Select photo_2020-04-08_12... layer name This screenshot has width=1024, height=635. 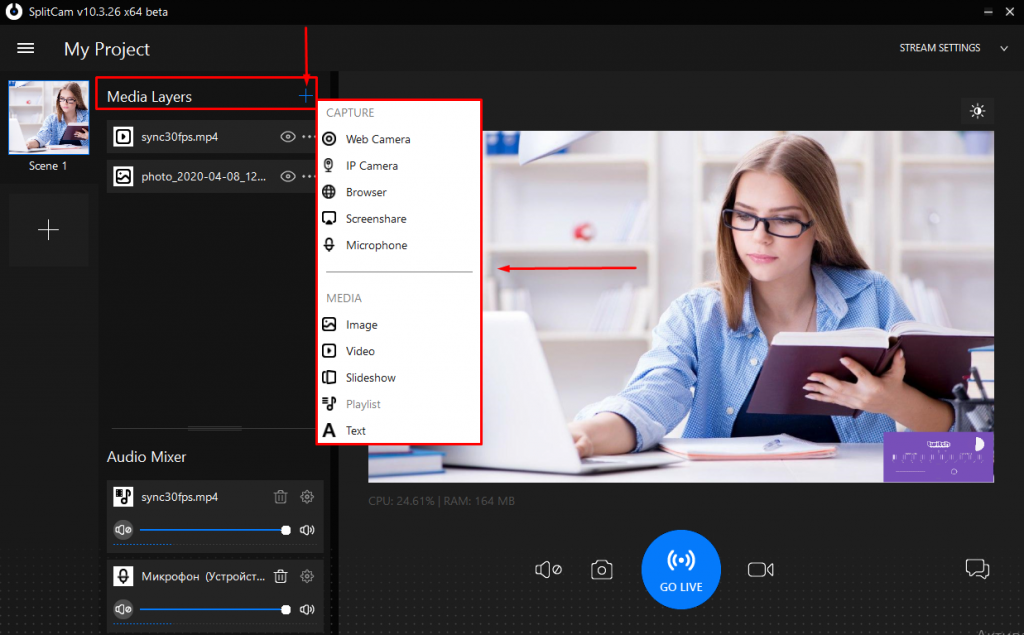click(204, 176)
